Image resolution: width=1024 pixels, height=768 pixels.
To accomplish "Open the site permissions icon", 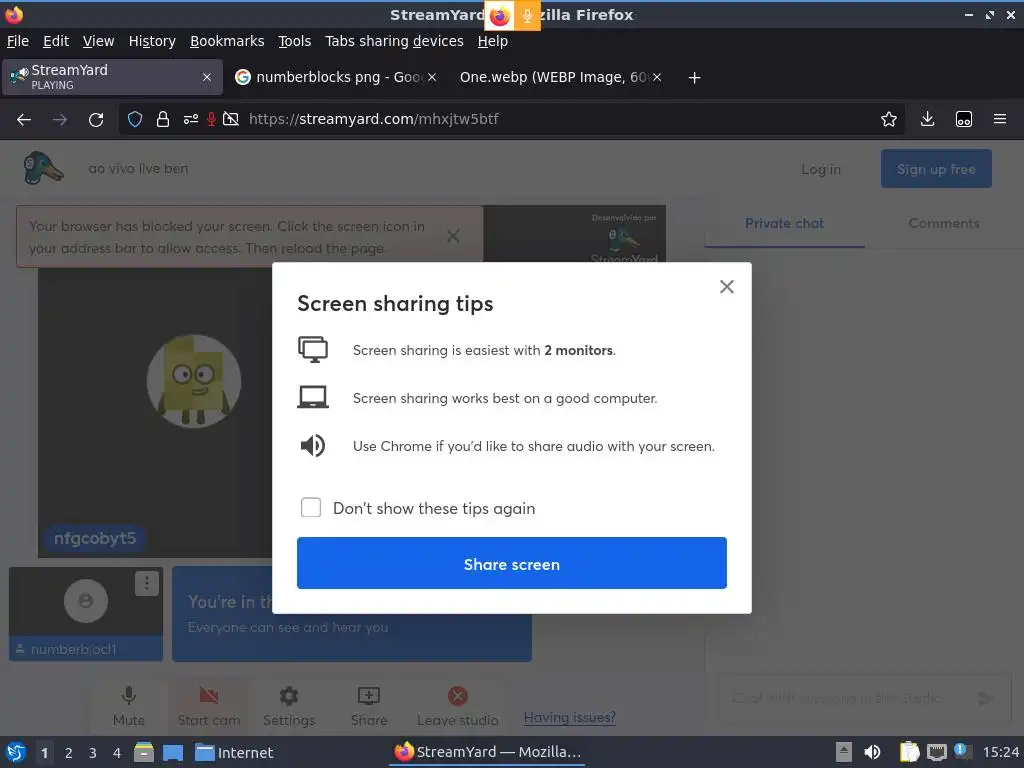I will (191, 120).
